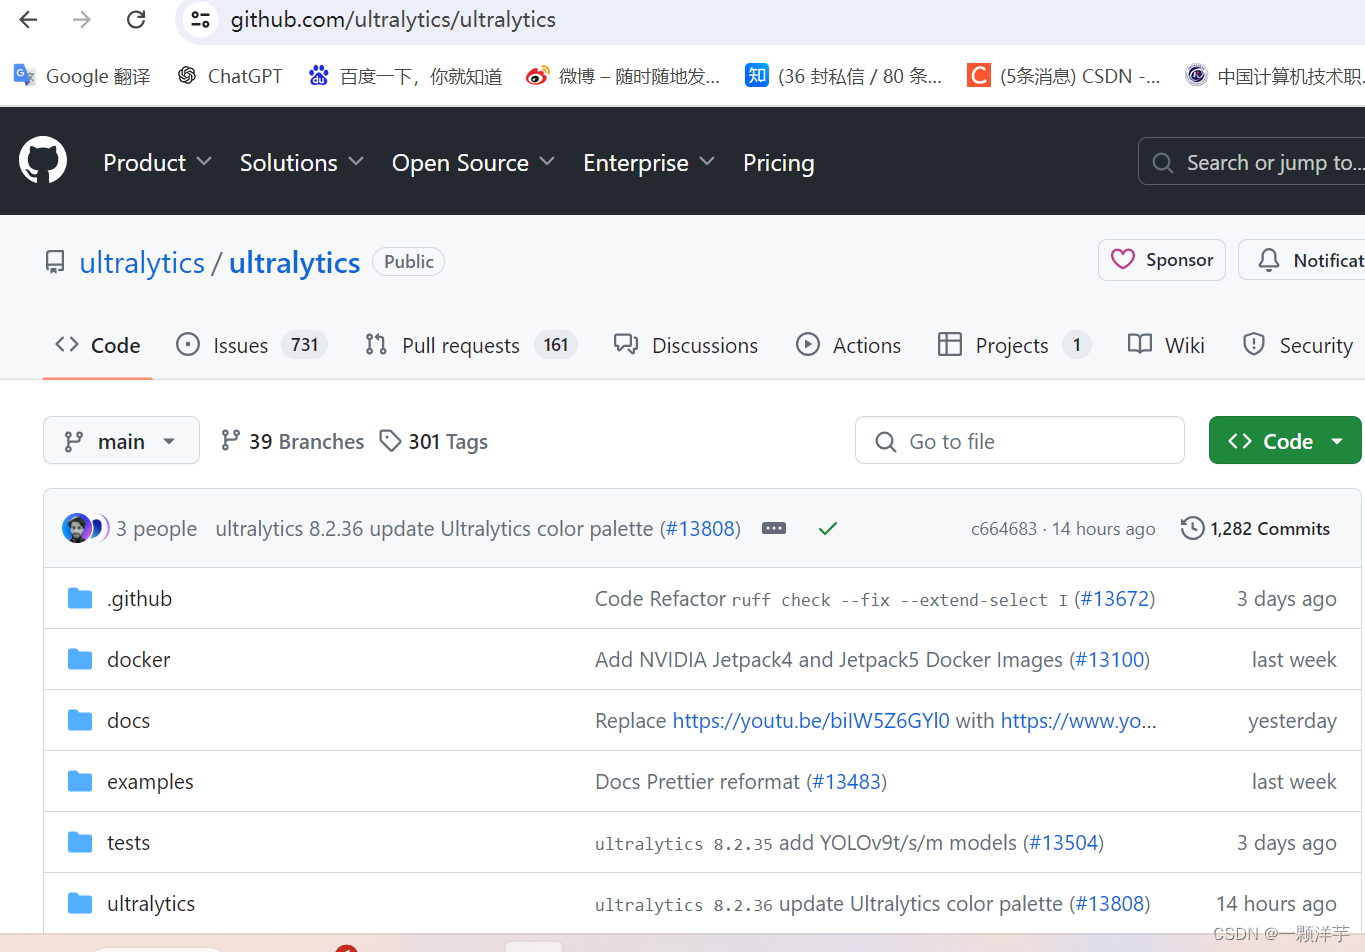Open the ultralytics owner link
Screen dimensions: 1365x952
click(142, 262)
